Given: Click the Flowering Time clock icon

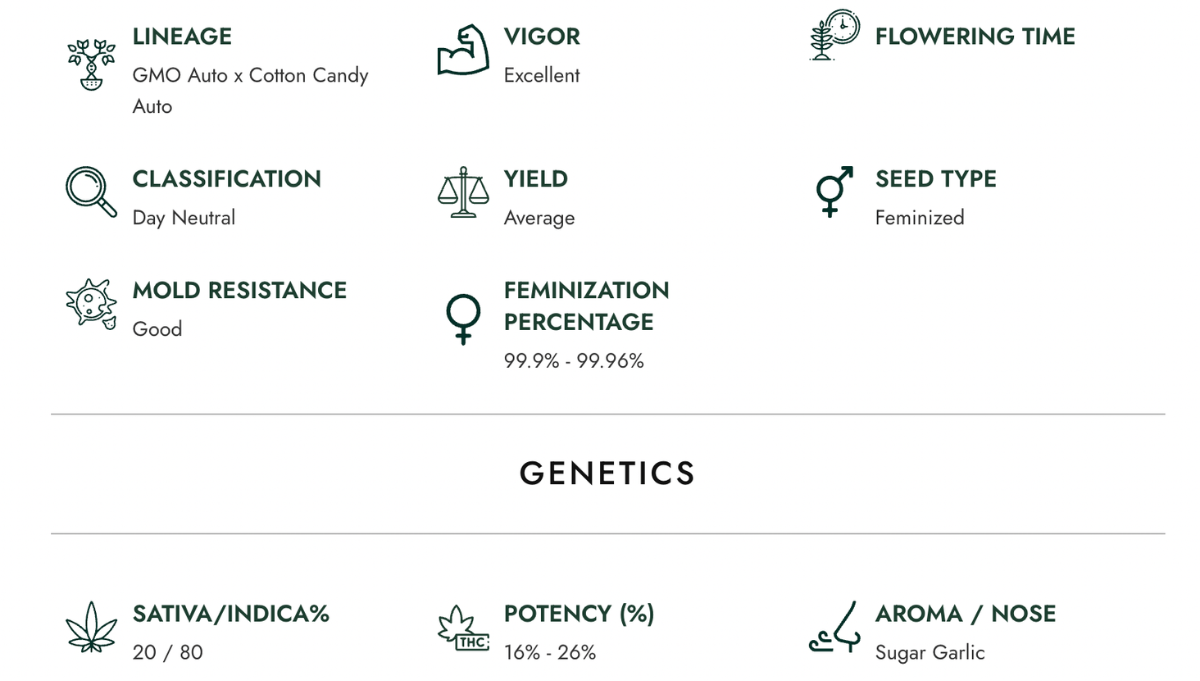Looking at the screenshot, I should coord(833,37).
